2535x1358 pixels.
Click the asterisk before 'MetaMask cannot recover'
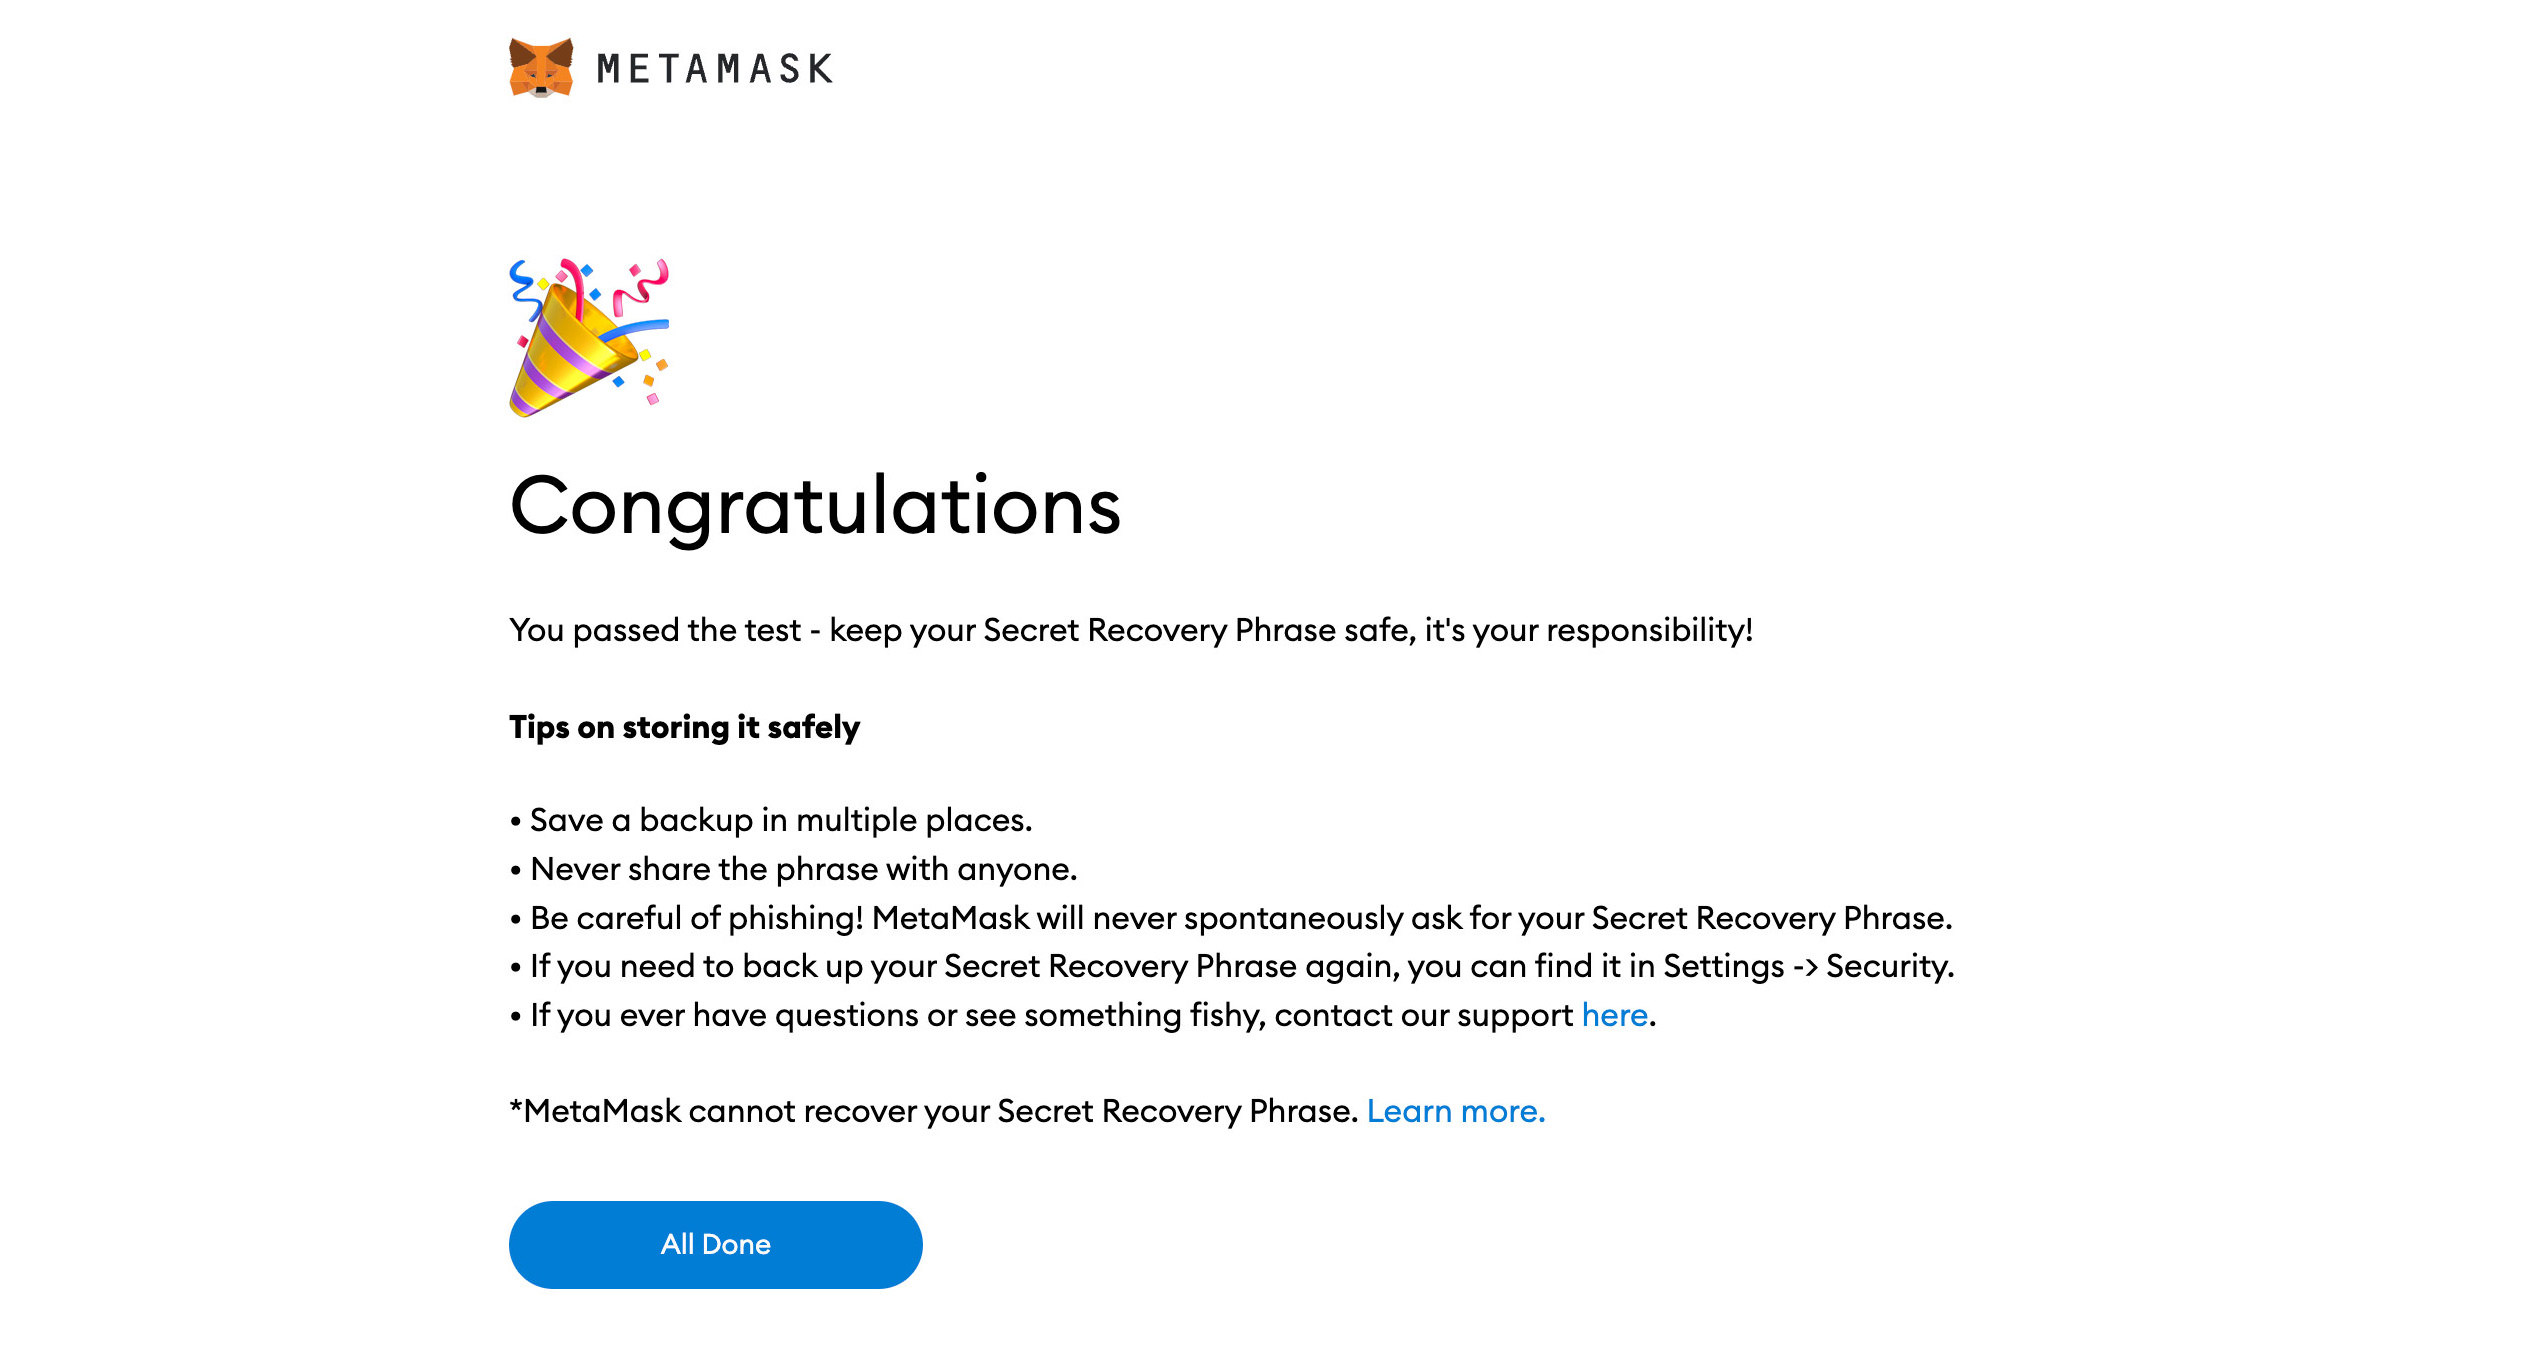point(516,1106)
